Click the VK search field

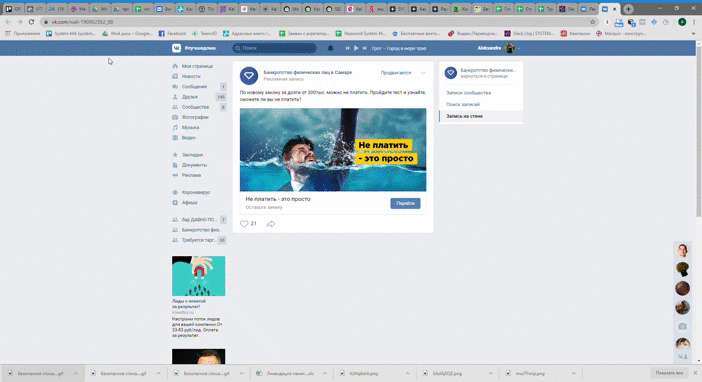coord(274,48)
